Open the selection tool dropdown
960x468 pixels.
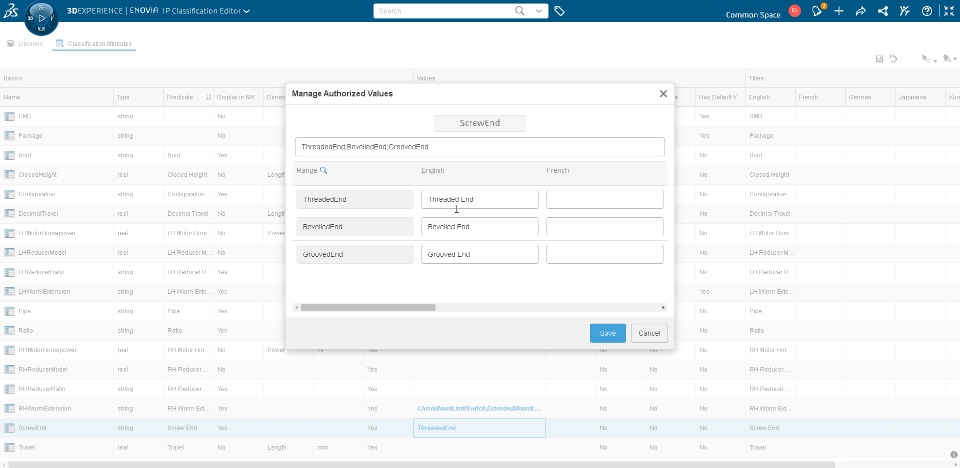point(930,59)
